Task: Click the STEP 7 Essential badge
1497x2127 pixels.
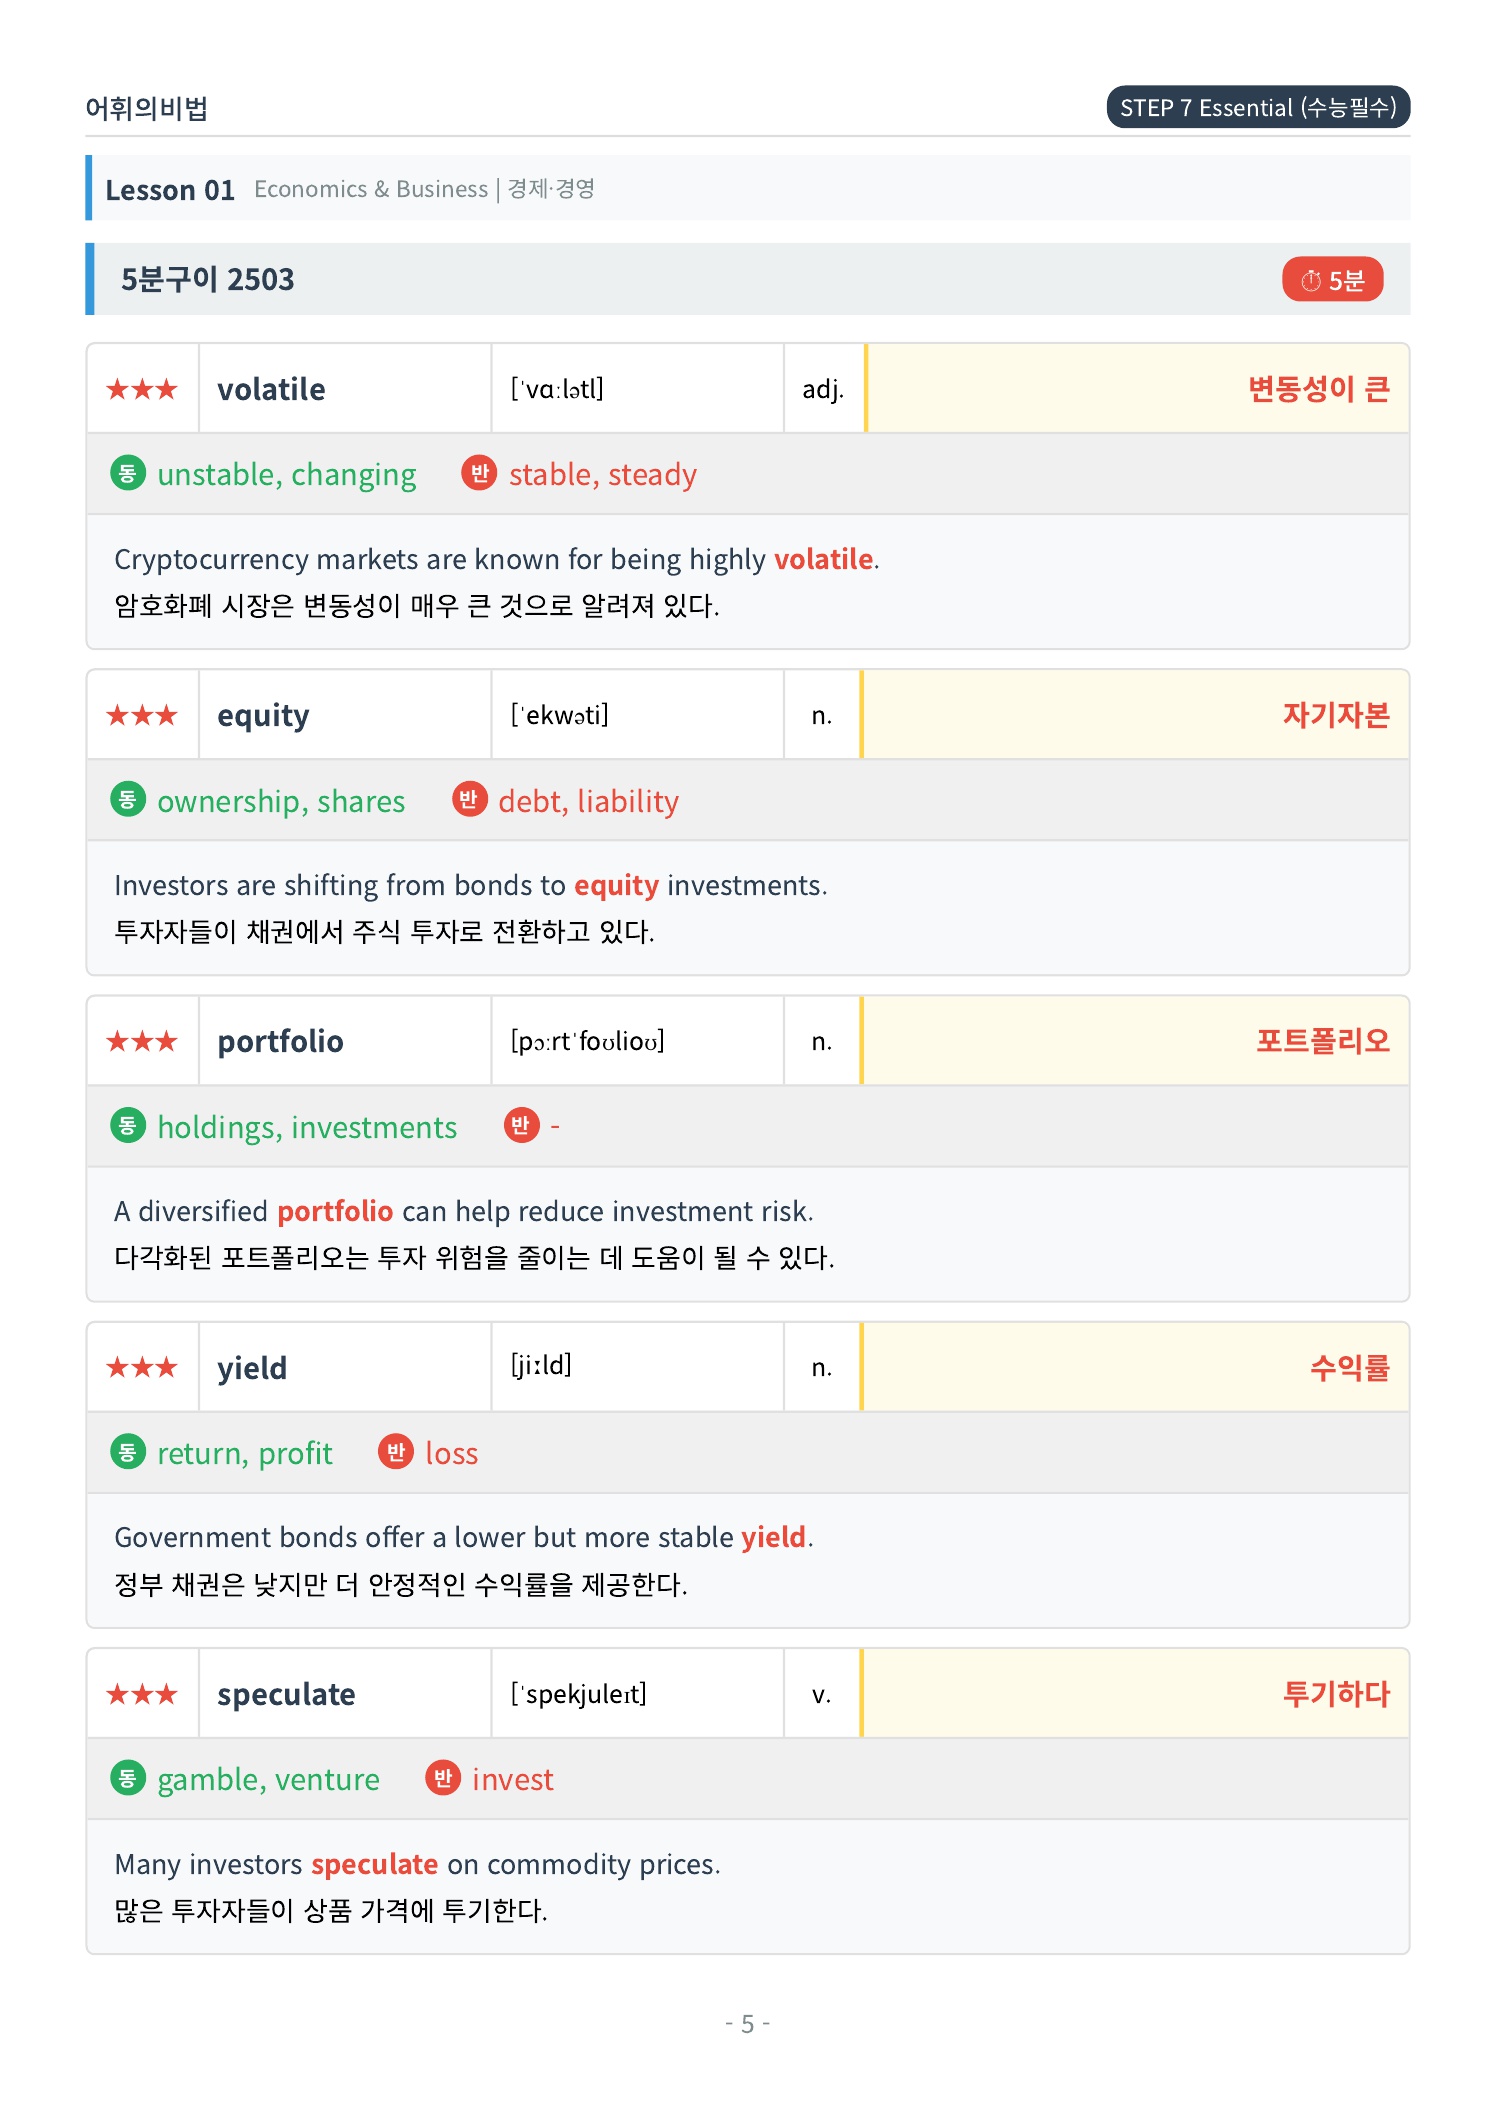Action: (x=1258, y=107)
